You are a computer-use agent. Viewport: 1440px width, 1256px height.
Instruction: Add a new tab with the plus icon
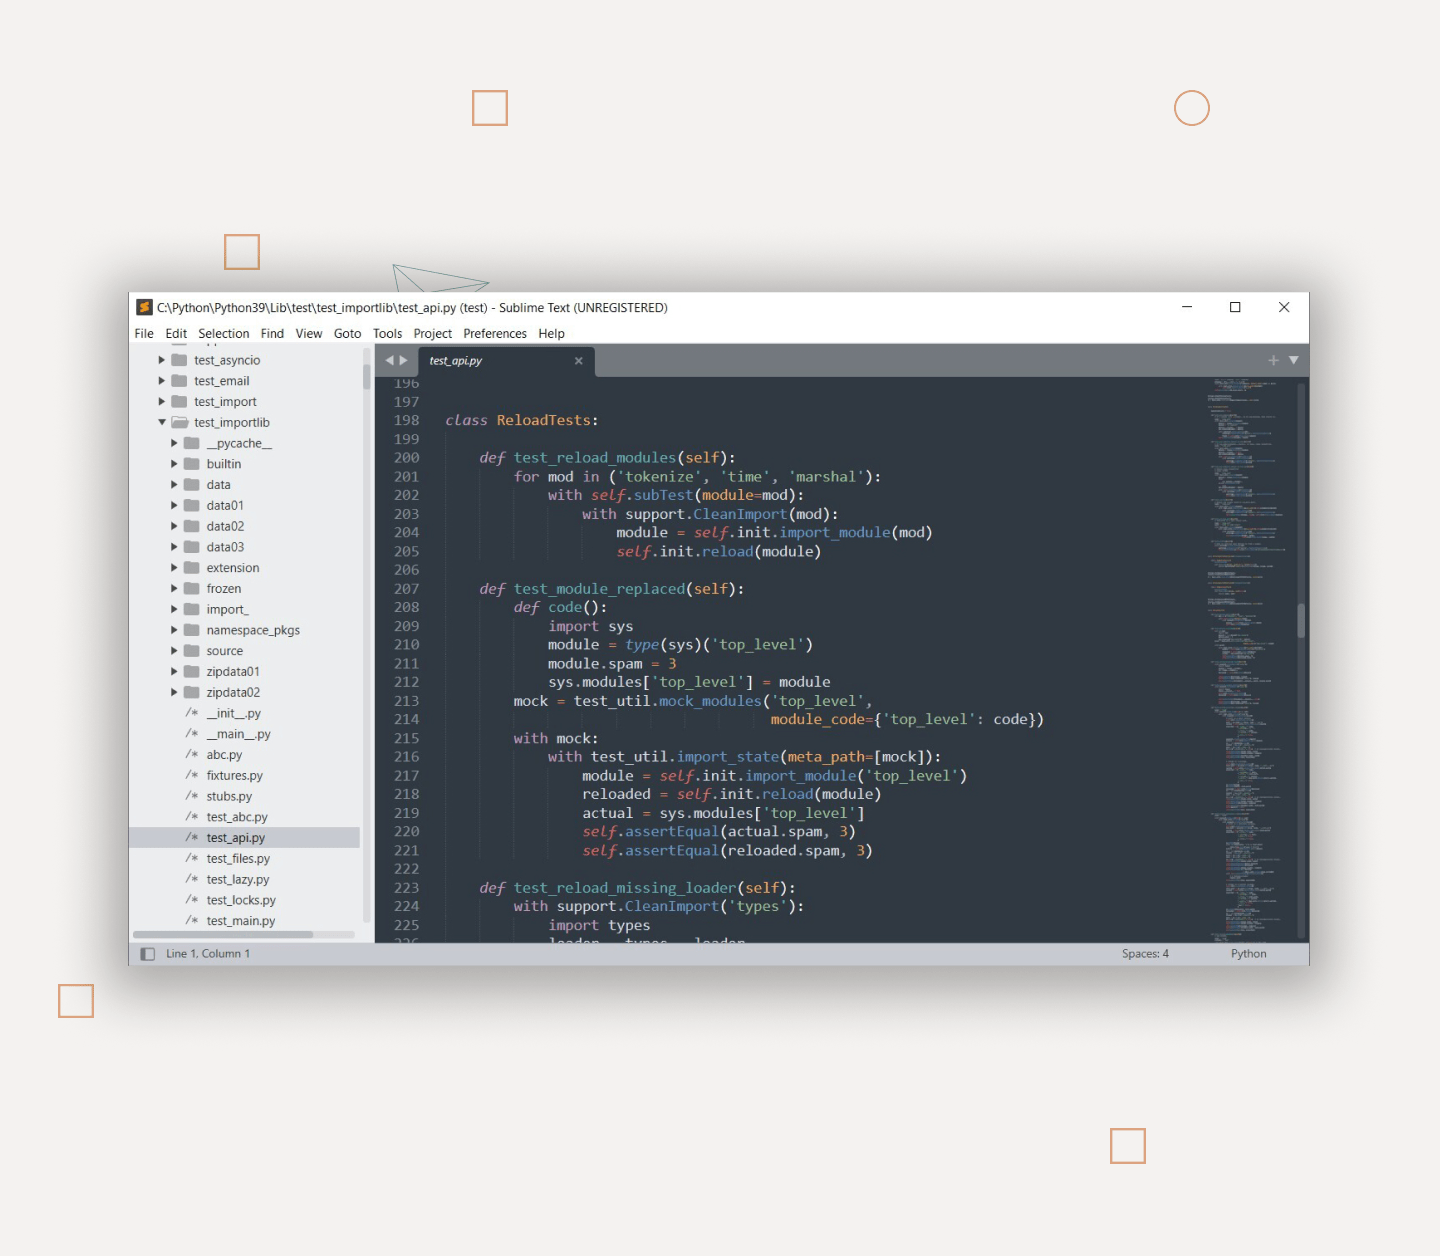1273,360
